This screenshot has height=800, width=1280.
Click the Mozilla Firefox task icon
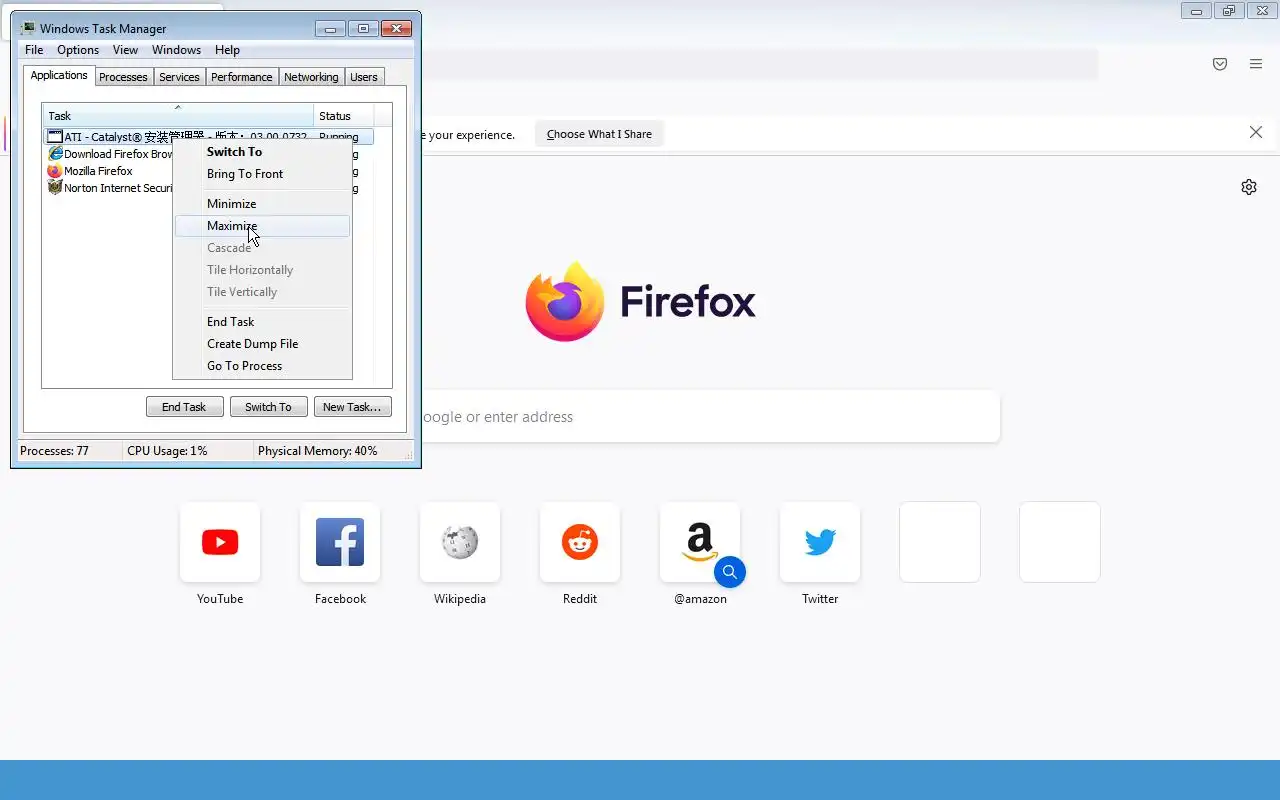pos(55,171)
